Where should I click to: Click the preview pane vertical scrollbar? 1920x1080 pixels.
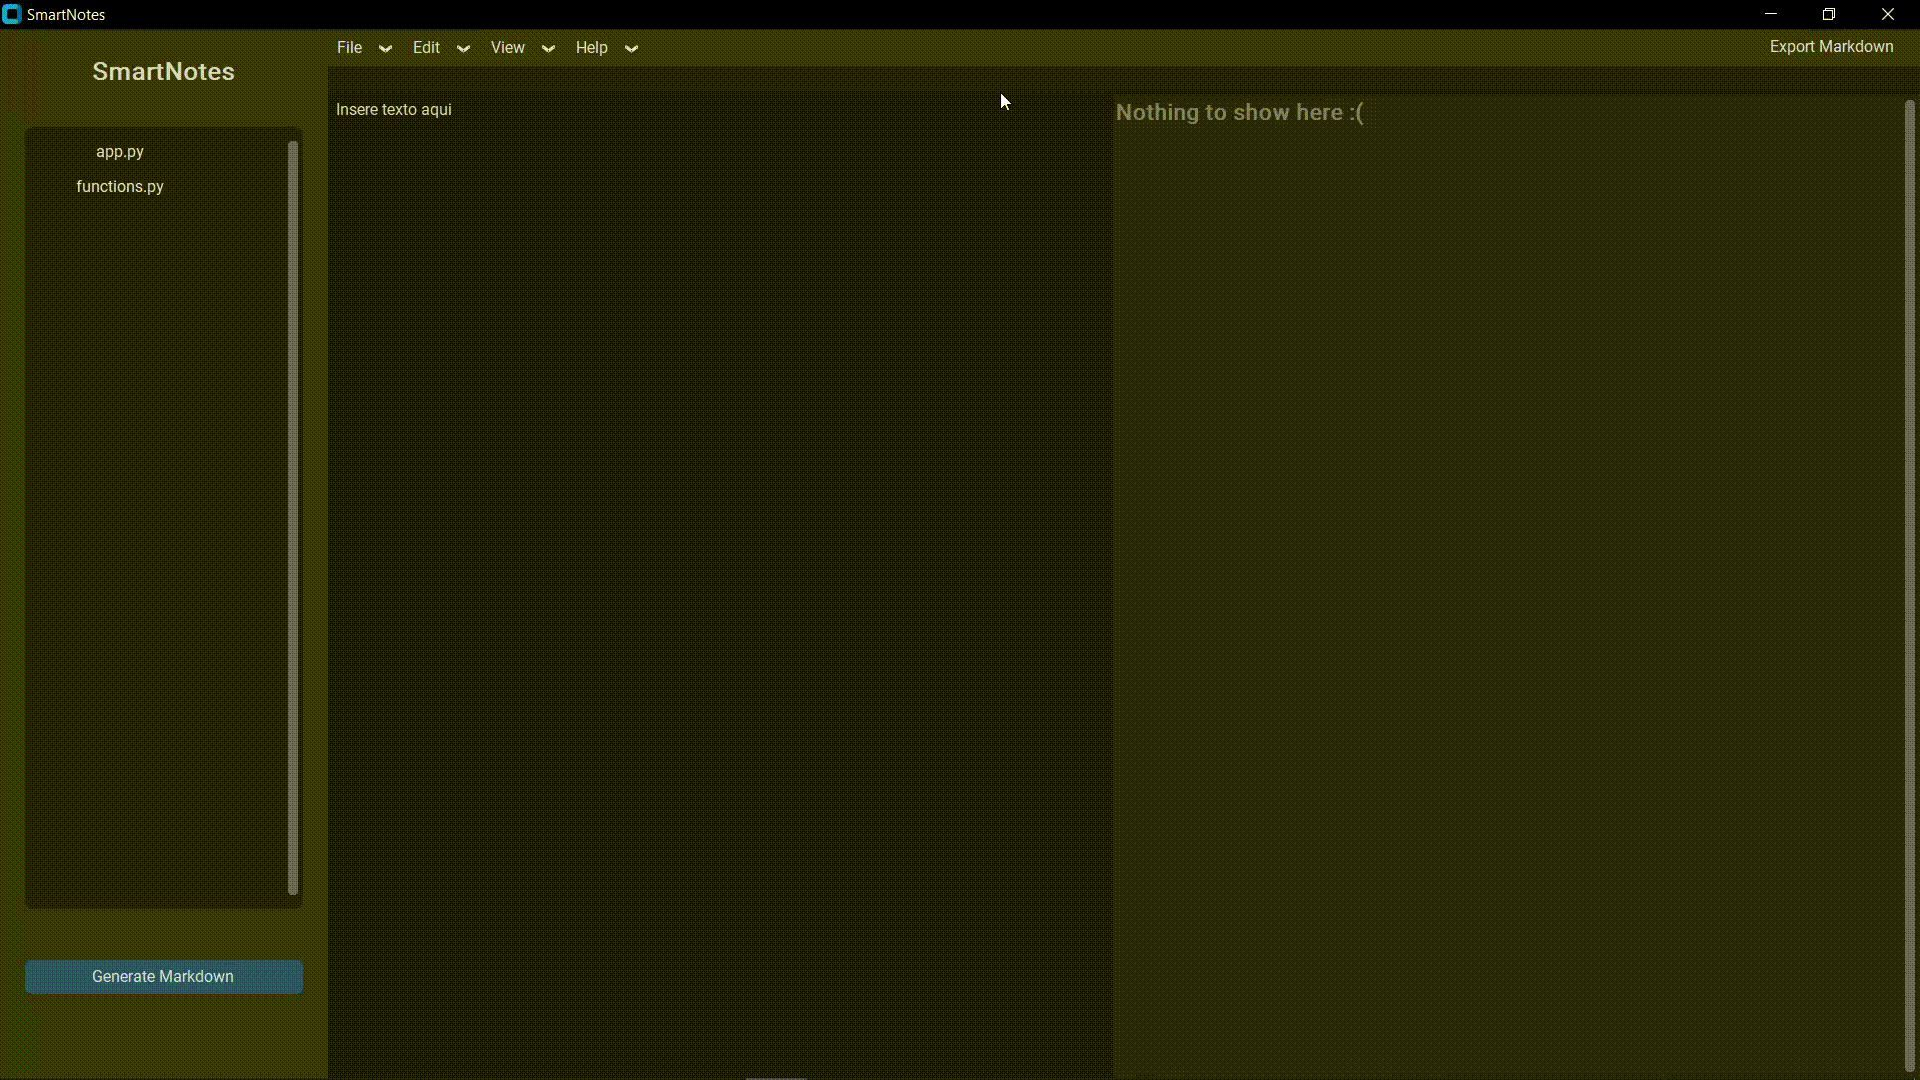pyautogui.click(x=1909, y=585)
